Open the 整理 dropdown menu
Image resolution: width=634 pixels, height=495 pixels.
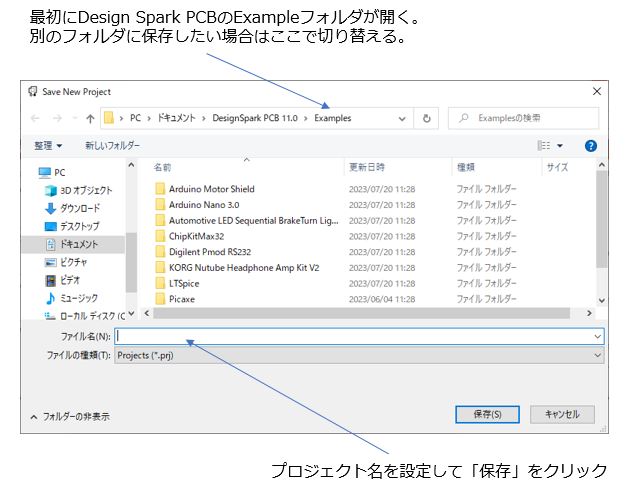click(48, 145)
